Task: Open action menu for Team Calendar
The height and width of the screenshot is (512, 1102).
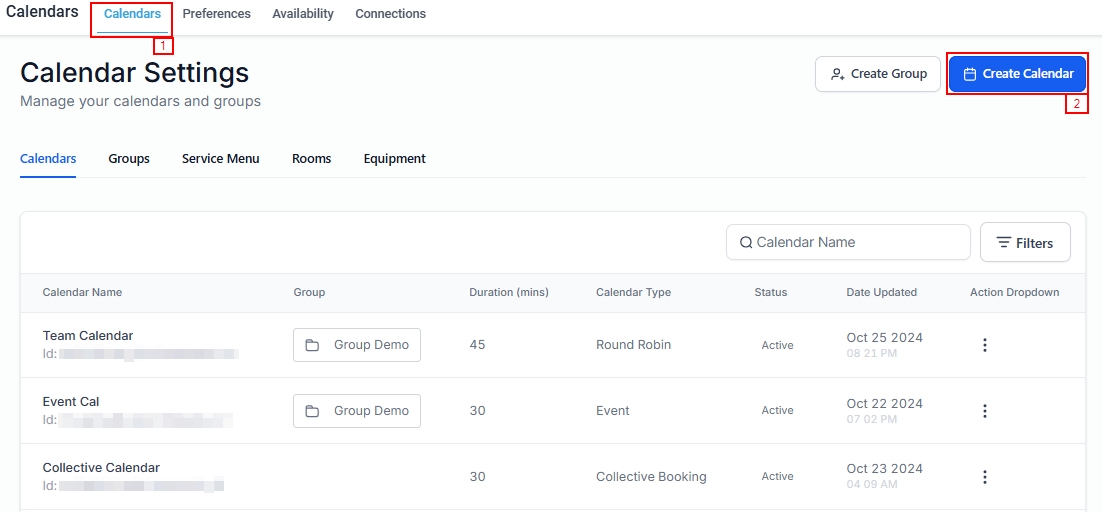Action: pos(984,345)
